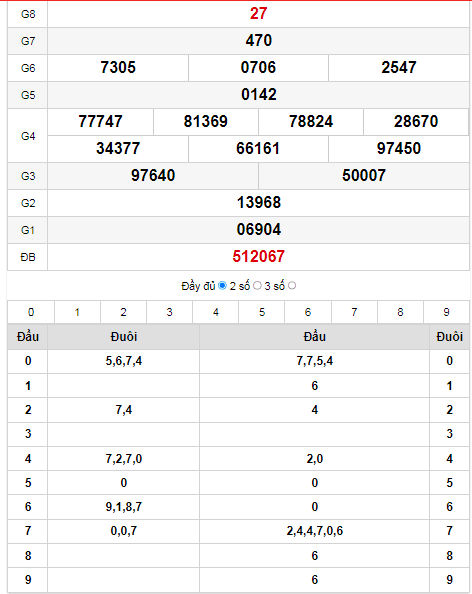472x594 pixels.
Task: Filter by digit 9 tab
Action: point(447,312)
